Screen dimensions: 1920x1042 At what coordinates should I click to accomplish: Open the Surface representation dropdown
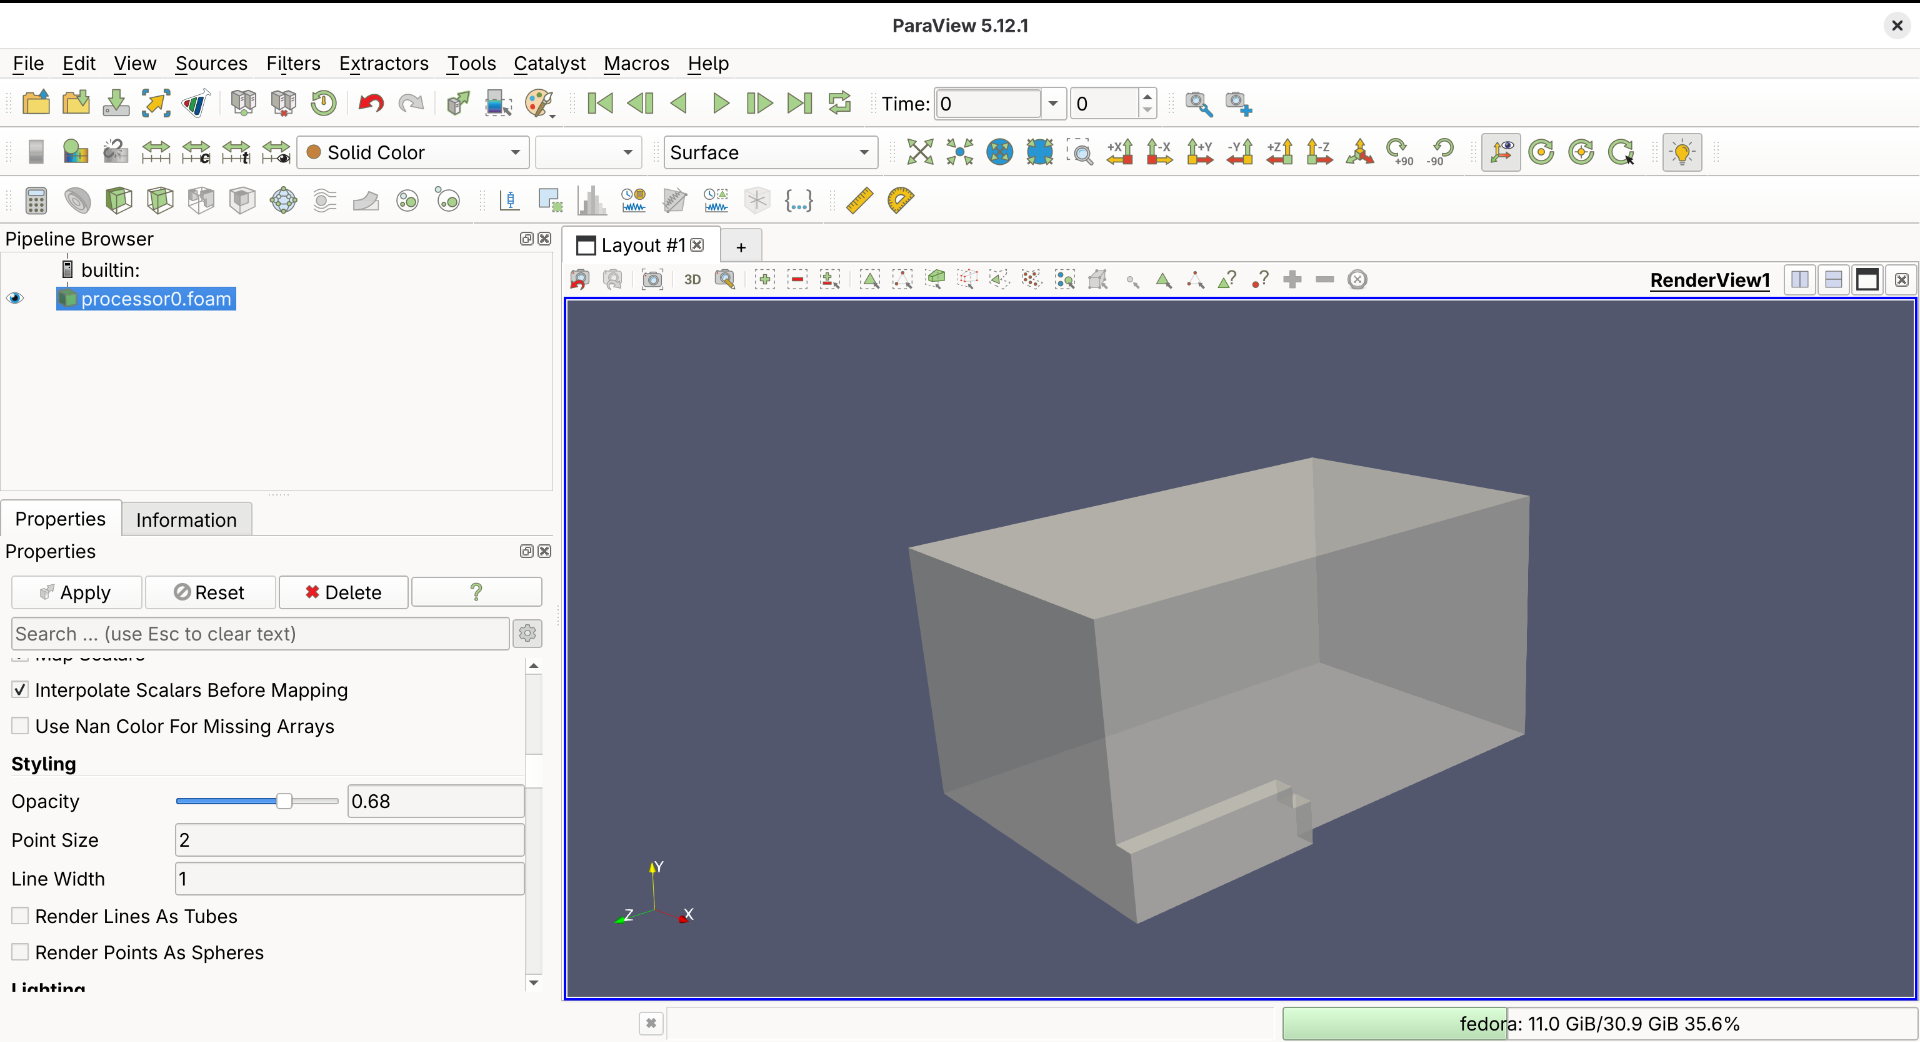point(770,152)
